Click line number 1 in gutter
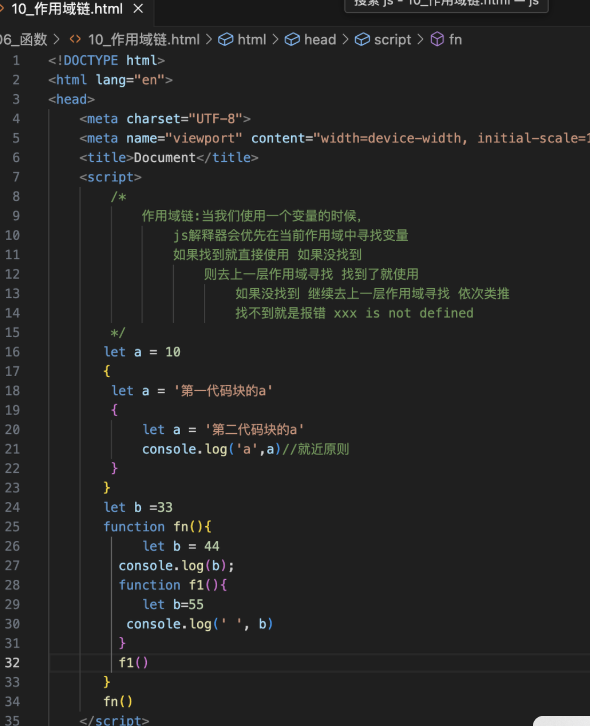This screenshot has width=590, height=726. (x=16, y=60)
